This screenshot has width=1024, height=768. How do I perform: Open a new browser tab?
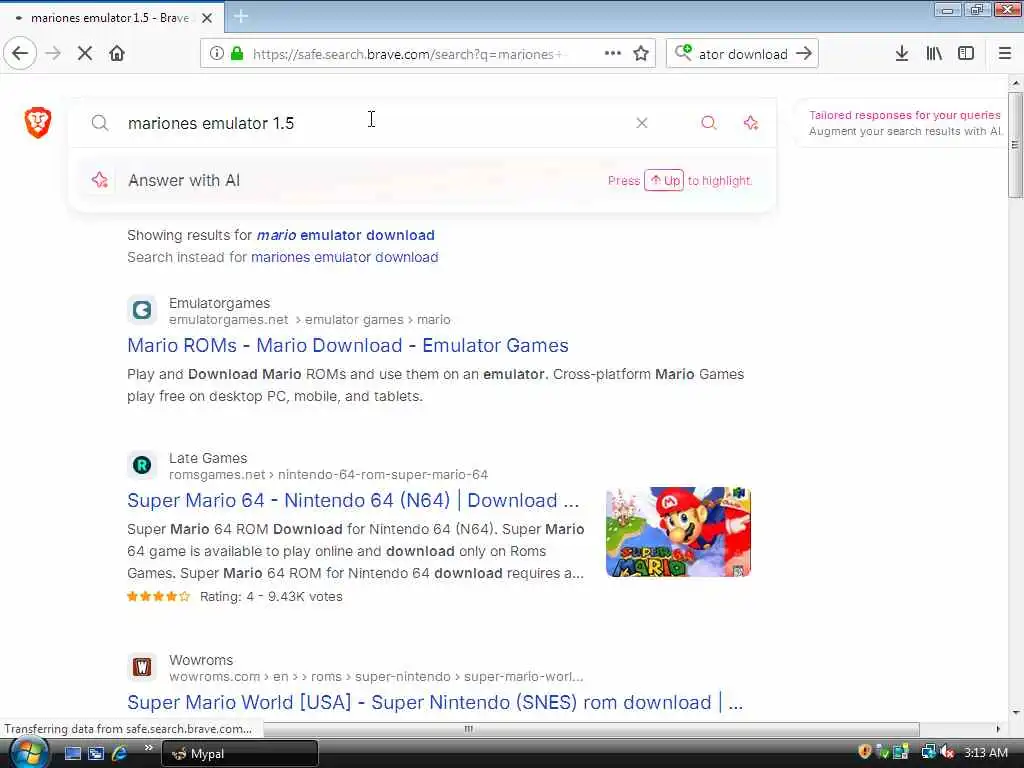[x=240, y=17]
